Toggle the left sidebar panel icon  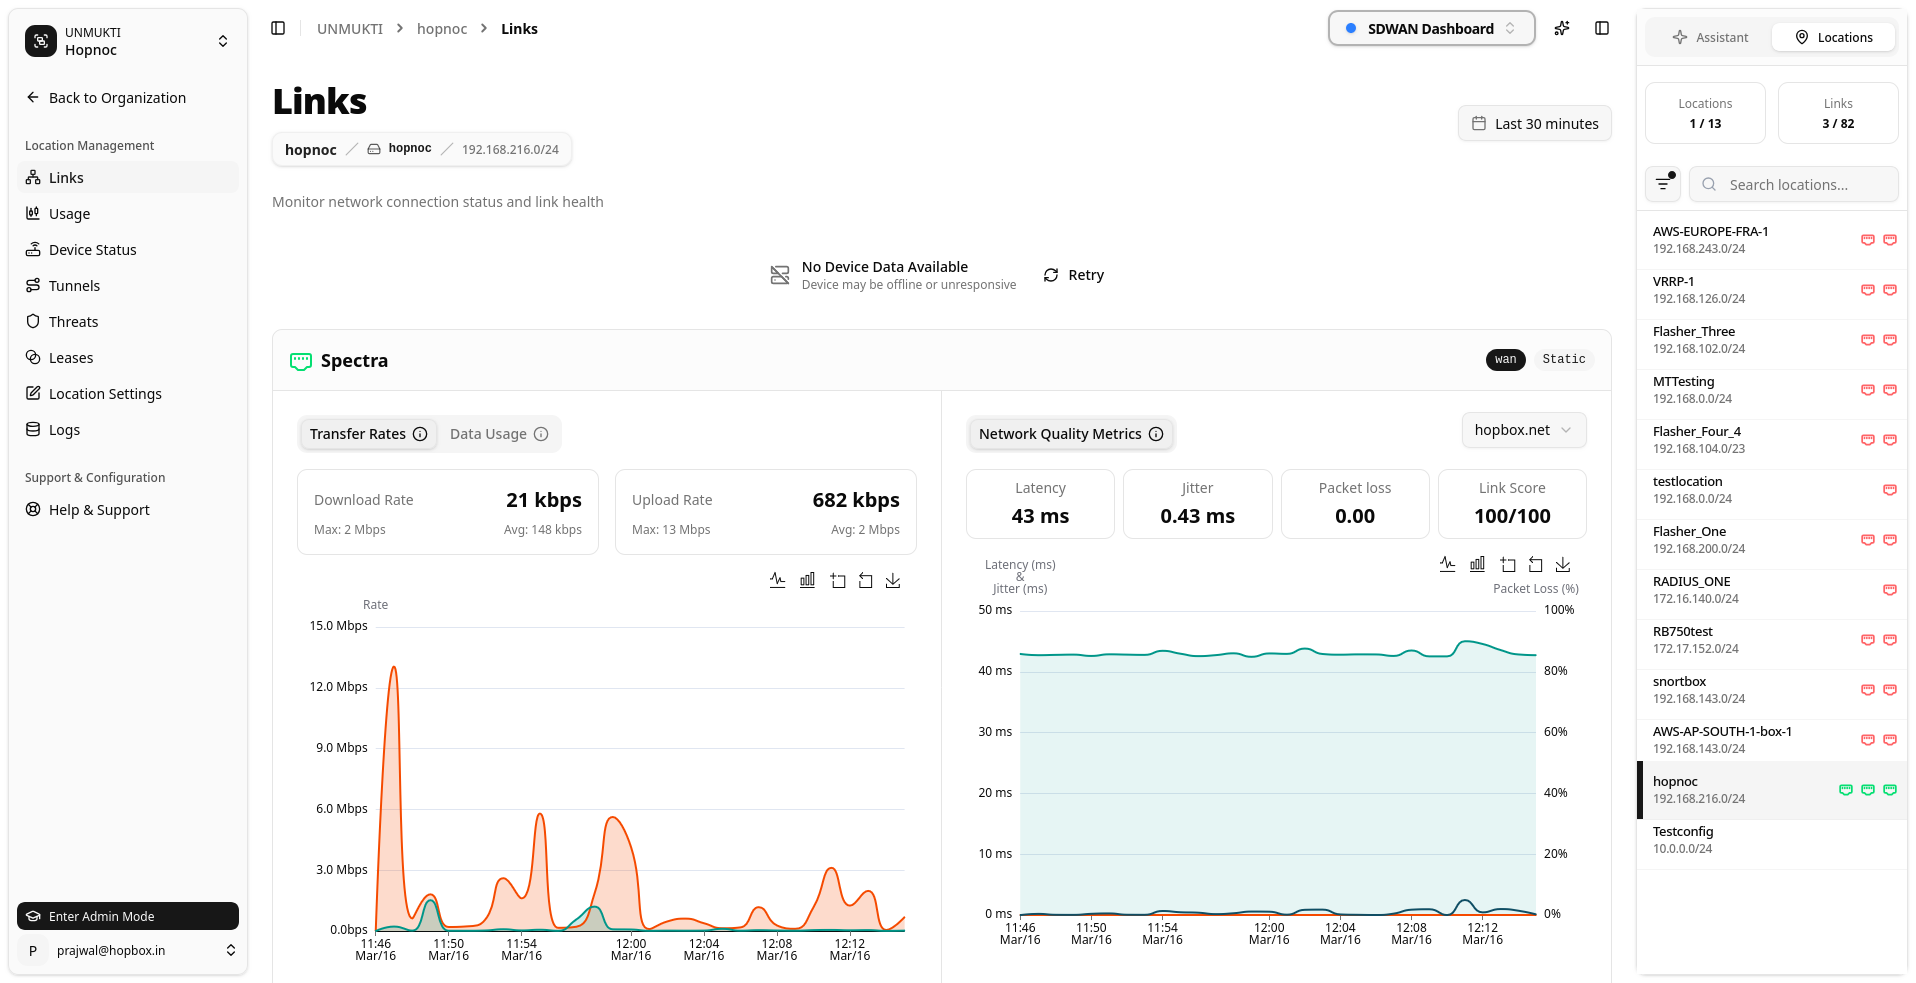click(x=278, y=28)
